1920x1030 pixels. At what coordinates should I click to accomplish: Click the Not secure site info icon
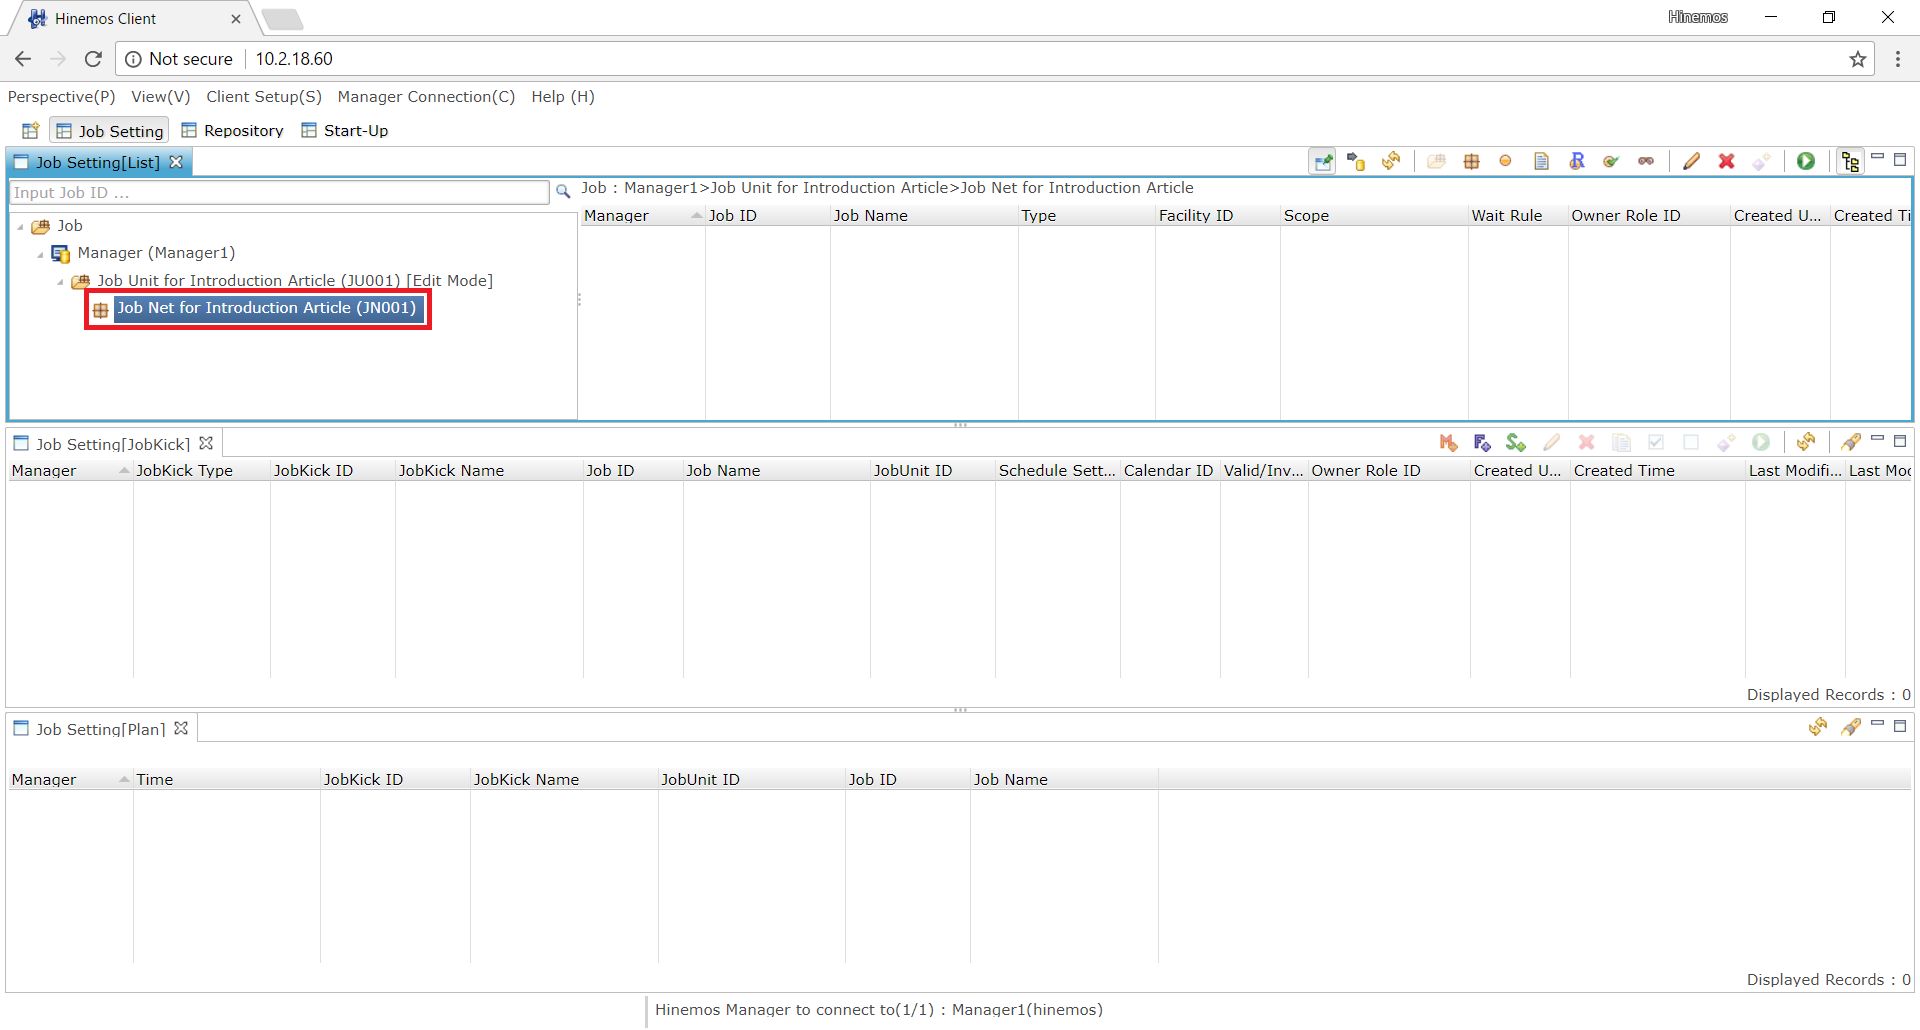(x=133, y=59)
